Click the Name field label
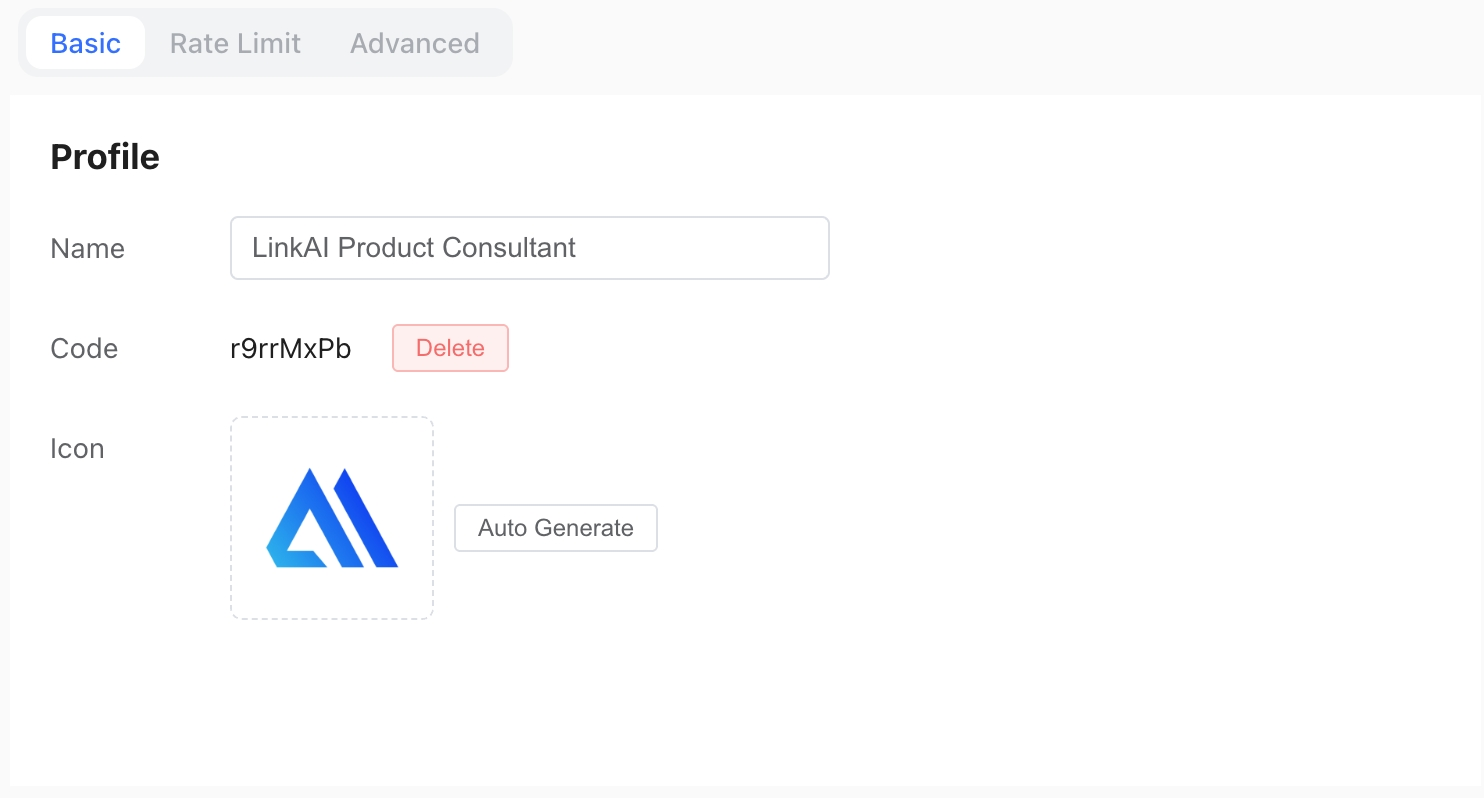This screenshot has width=1484, height=798. [88, 248]
